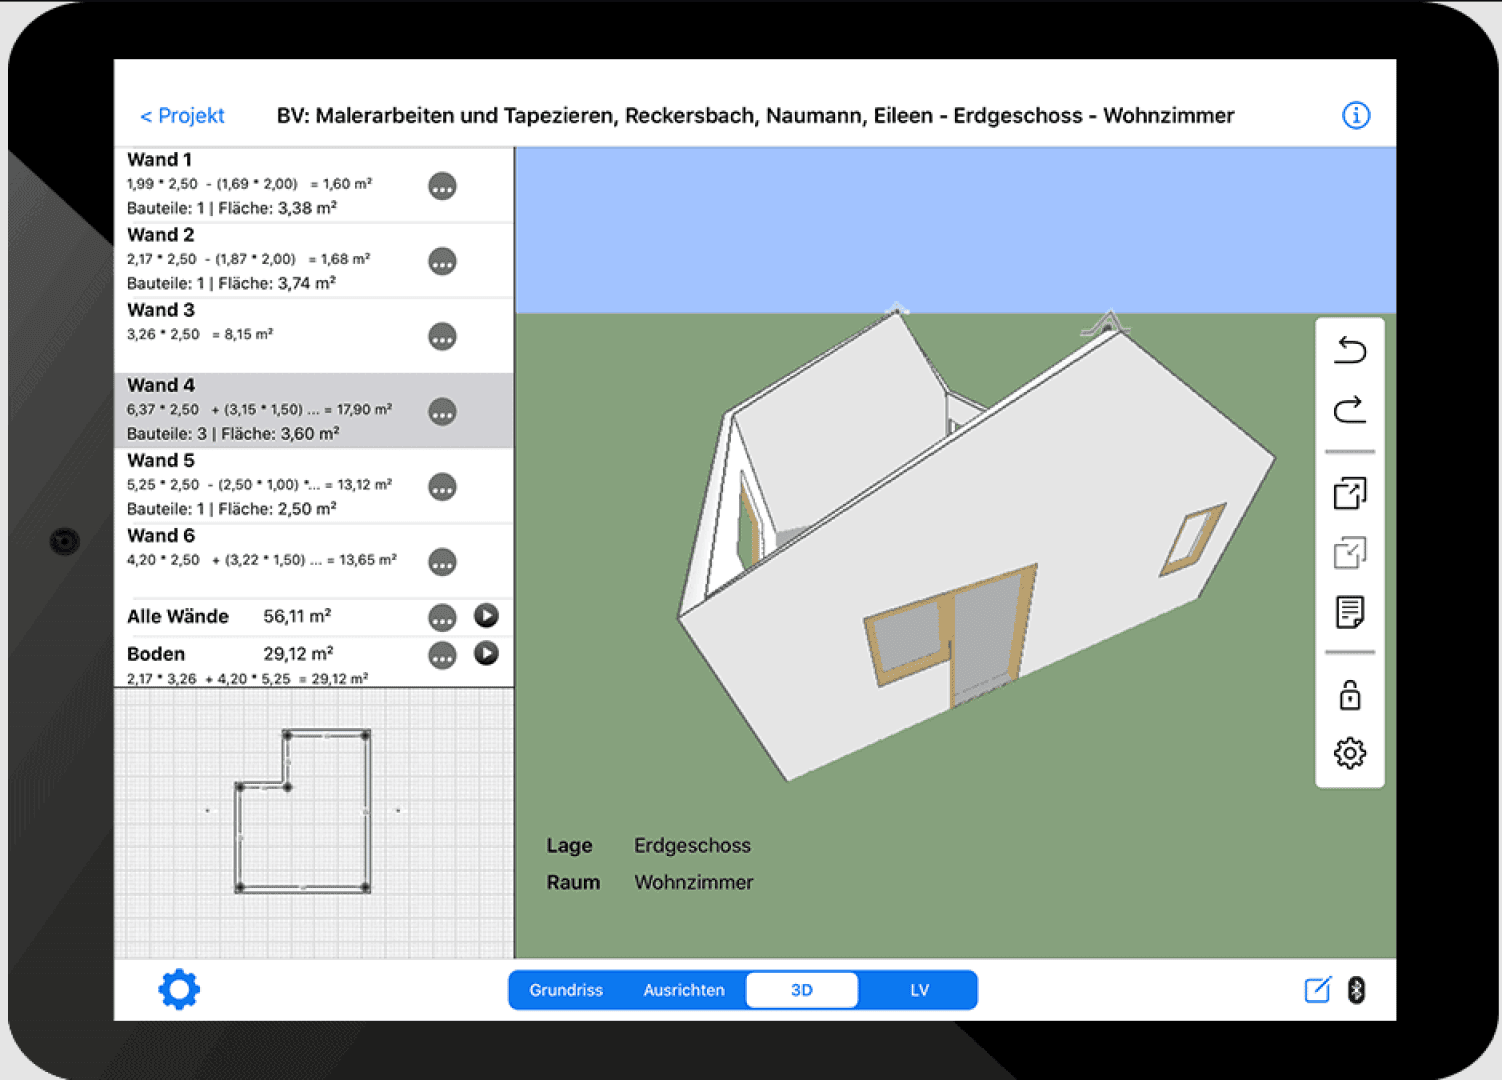Image resolution: width=1502 pixels, height=1080 pixels.
Task: Open app settings with the blue gear
Action: [179, 989]
